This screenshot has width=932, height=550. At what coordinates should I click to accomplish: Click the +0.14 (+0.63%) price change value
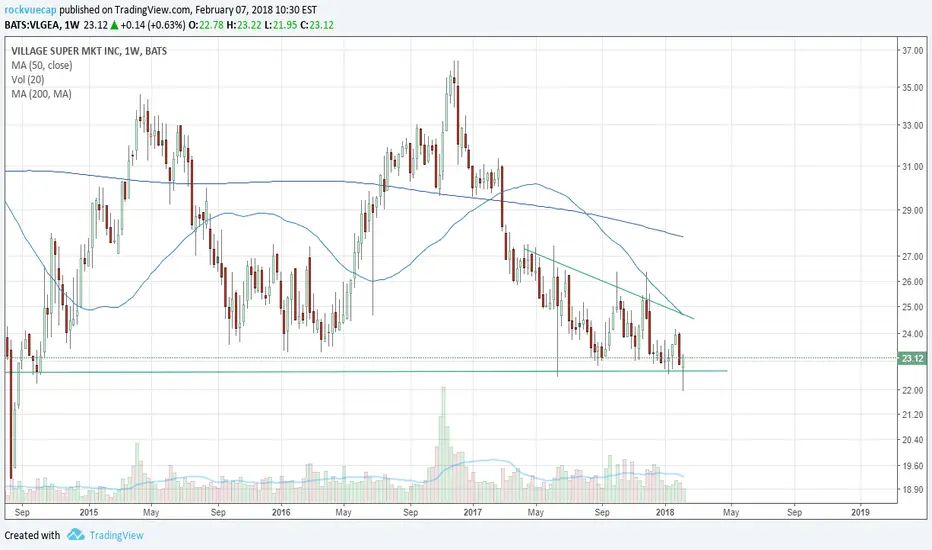153,25
